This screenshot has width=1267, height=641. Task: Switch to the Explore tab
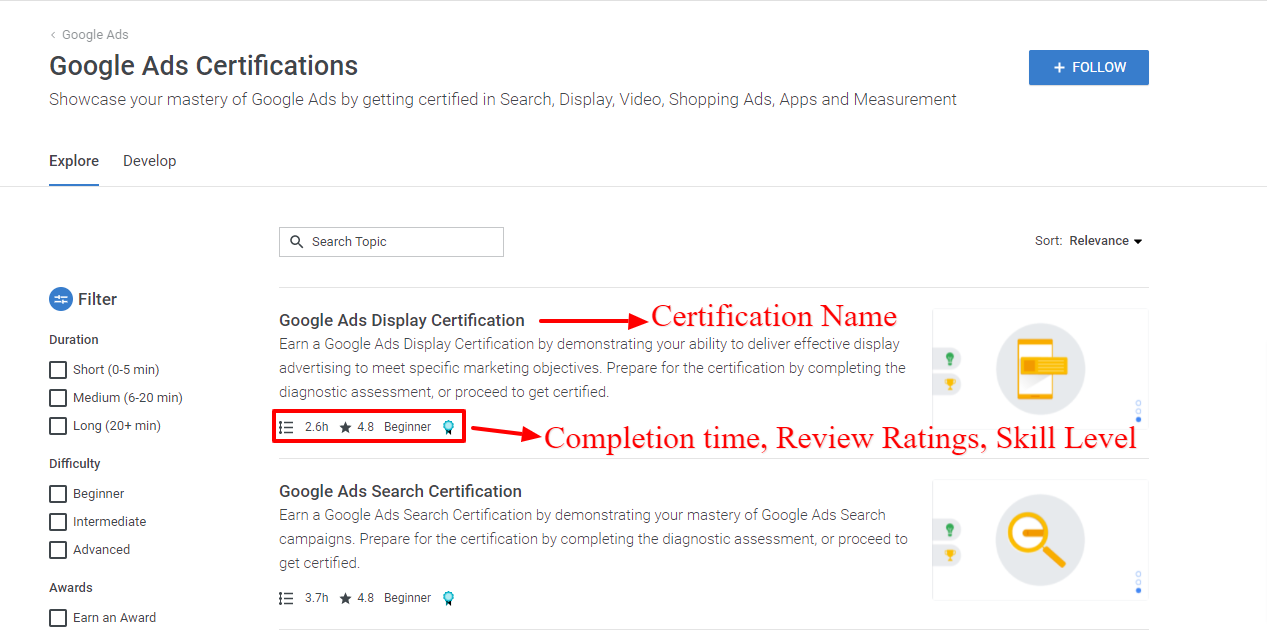[x=74, y=161]
